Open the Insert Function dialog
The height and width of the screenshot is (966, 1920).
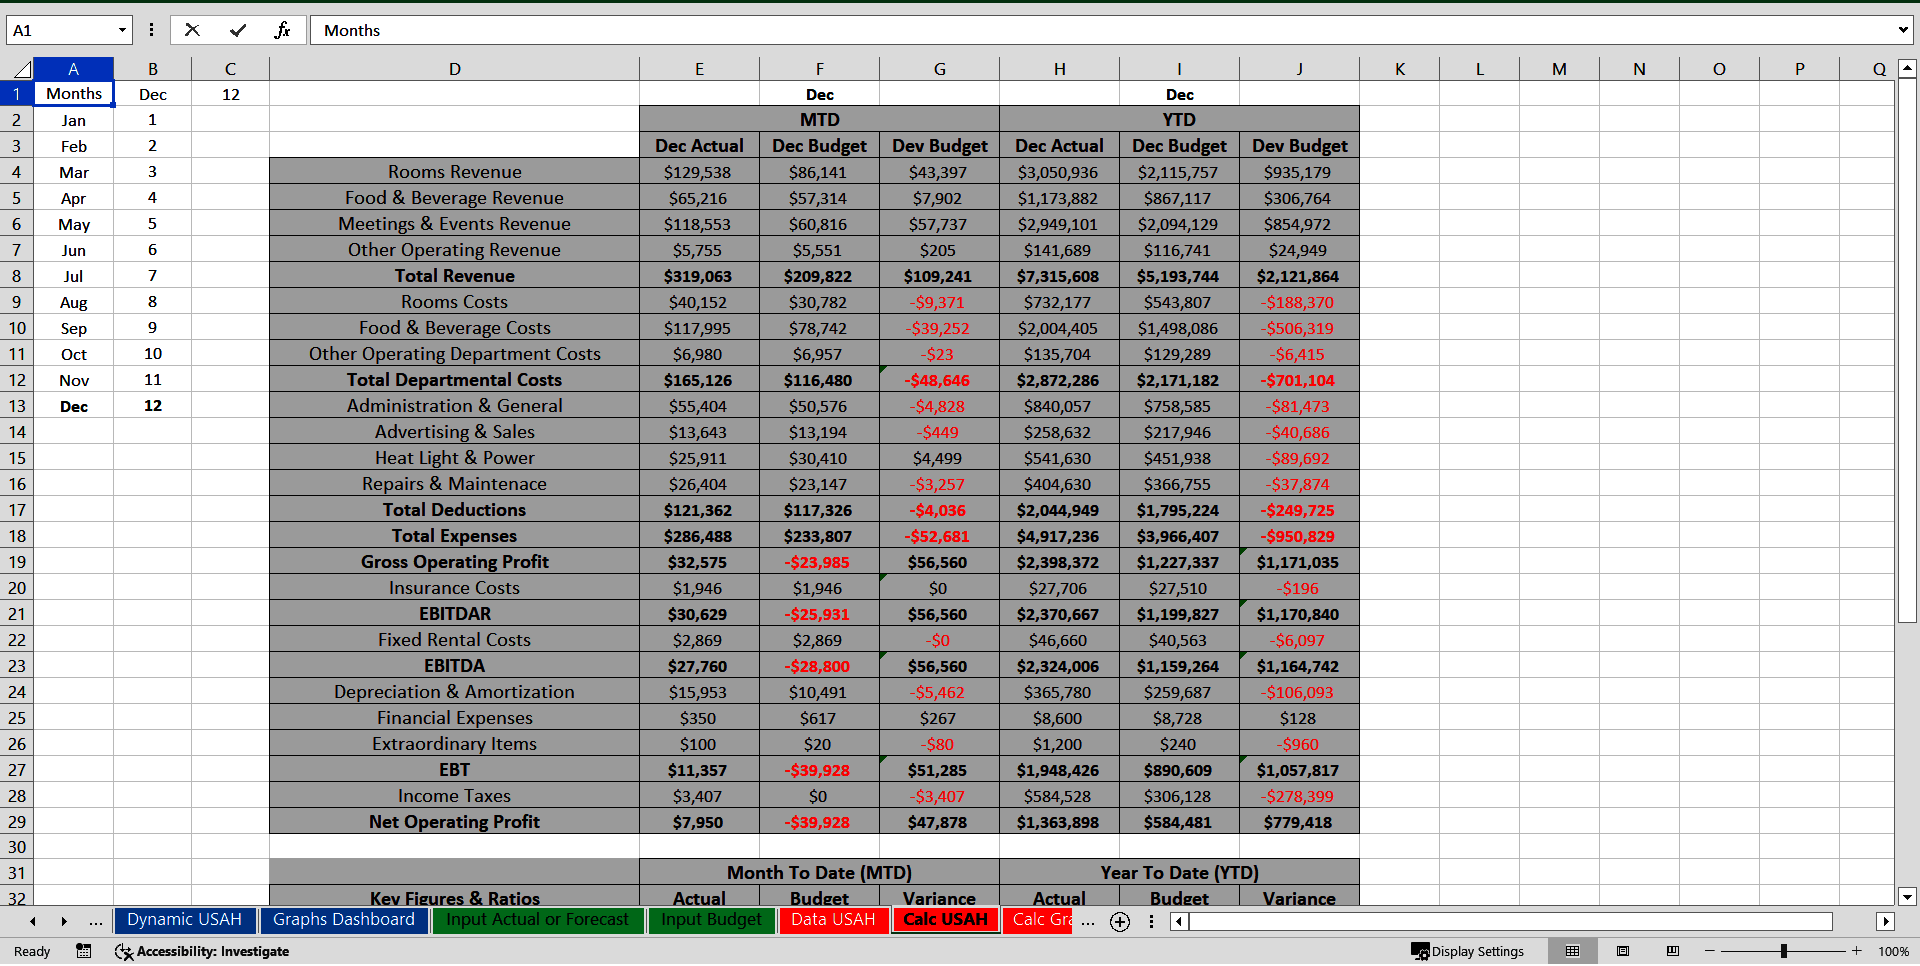pos(282,30)
